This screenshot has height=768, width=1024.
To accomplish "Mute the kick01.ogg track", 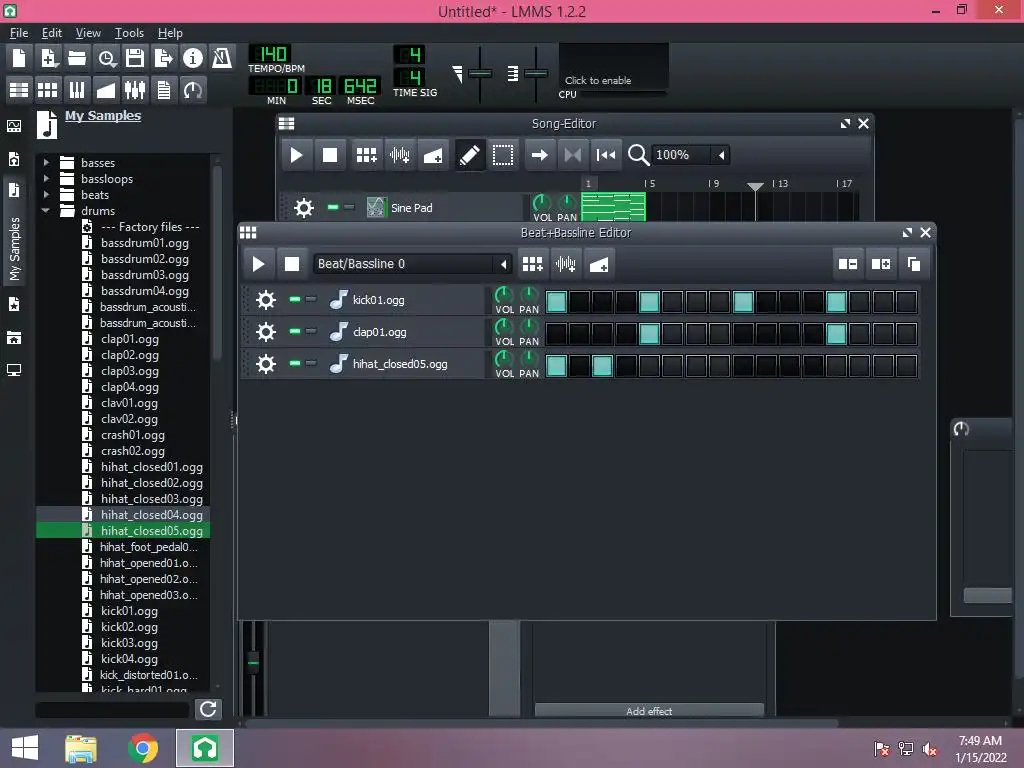I will point(295,299).
